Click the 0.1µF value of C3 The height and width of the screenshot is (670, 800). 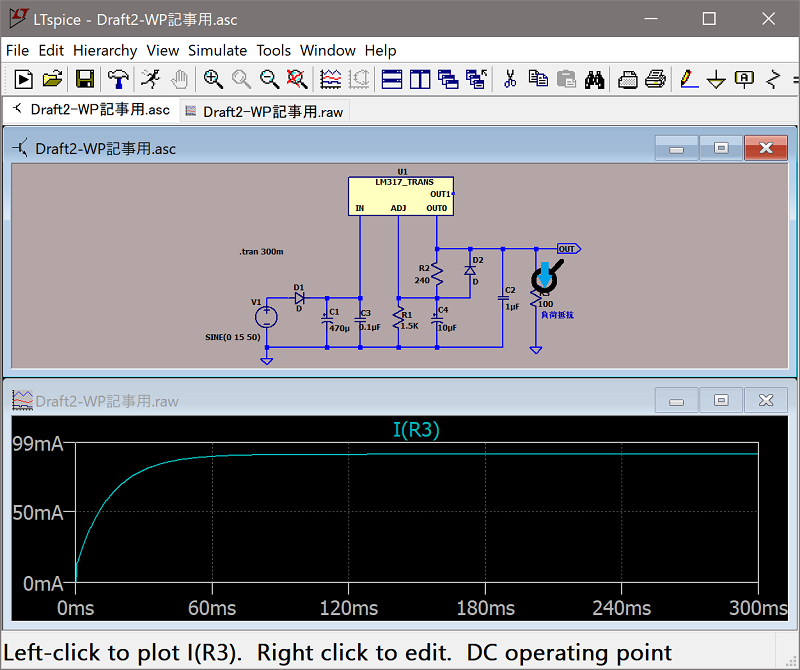pyautogui.click(x=370, y=327)
